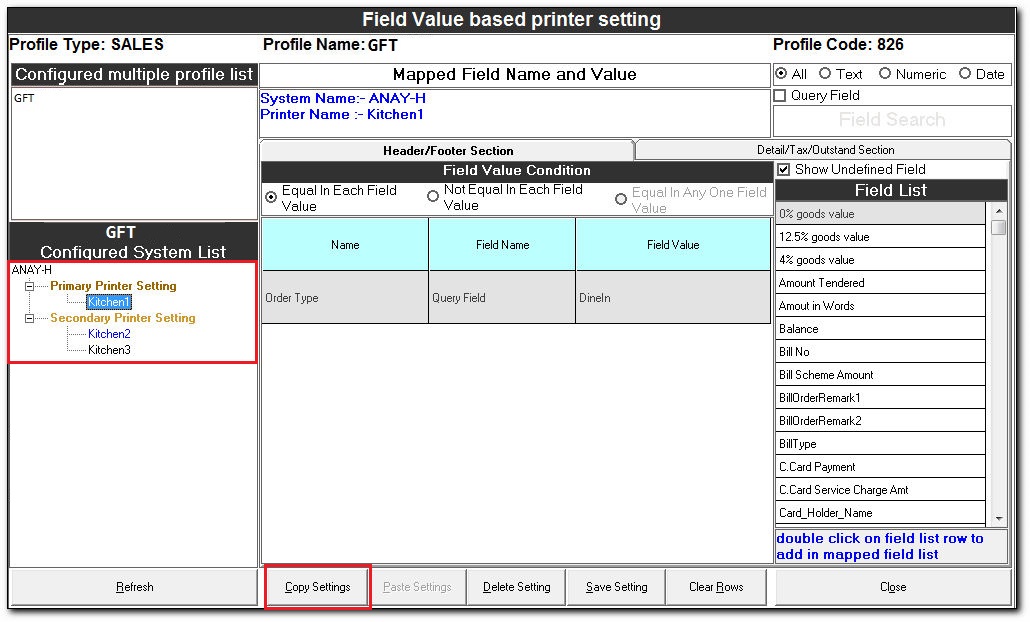Click the Clear Rows button
This screenshot has height=622, width=1030.
pos(716,587)
